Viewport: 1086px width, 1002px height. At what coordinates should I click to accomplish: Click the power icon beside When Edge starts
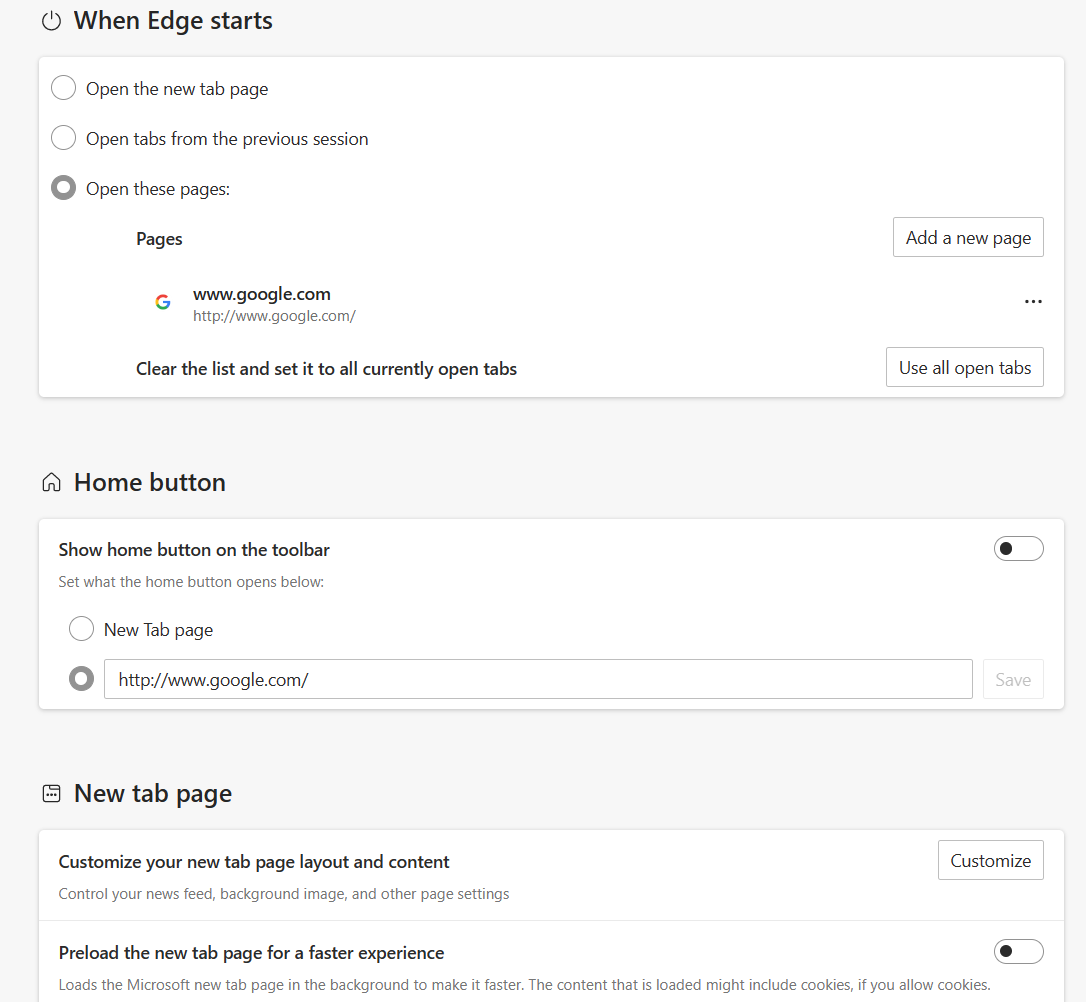[x=51, y=22]
